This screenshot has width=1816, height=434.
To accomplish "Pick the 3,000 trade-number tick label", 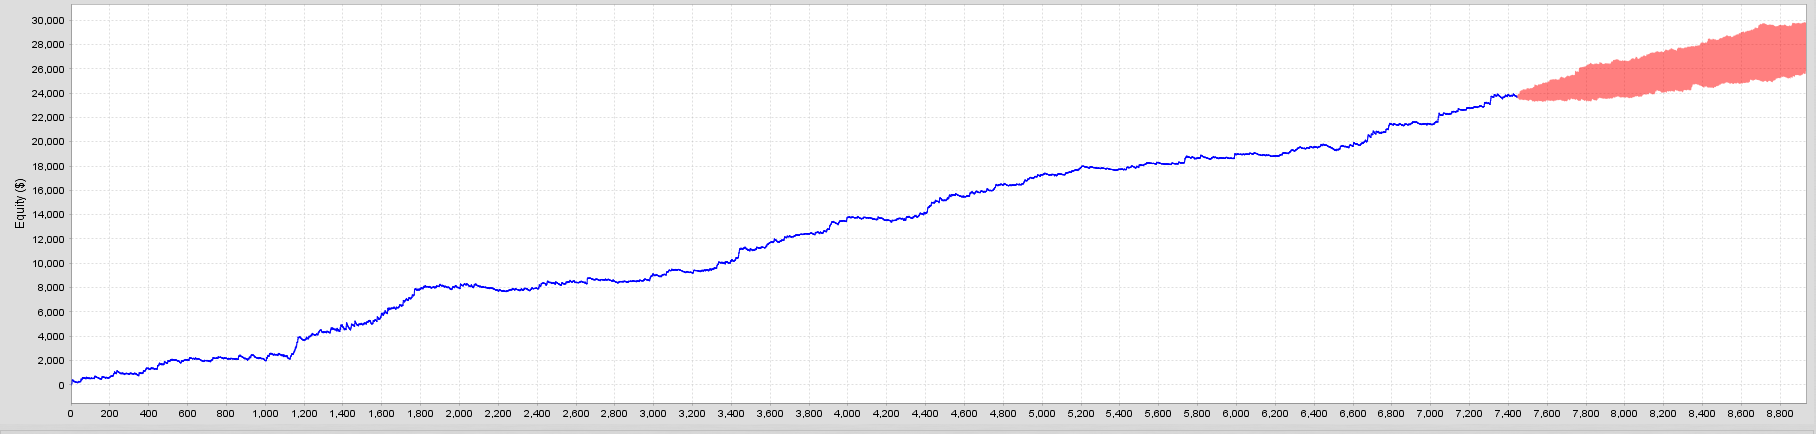I will click(x=653, y=413).
